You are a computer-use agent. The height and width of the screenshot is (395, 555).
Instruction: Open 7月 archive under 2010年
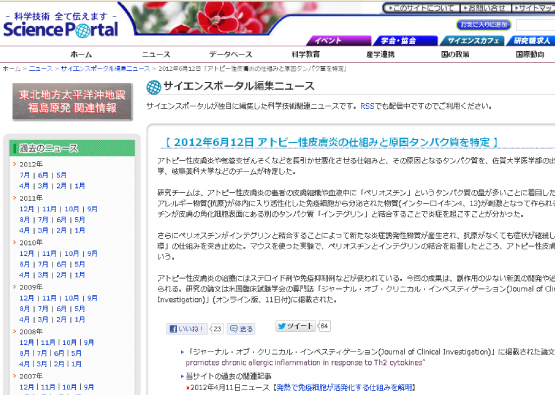point(43,264)
